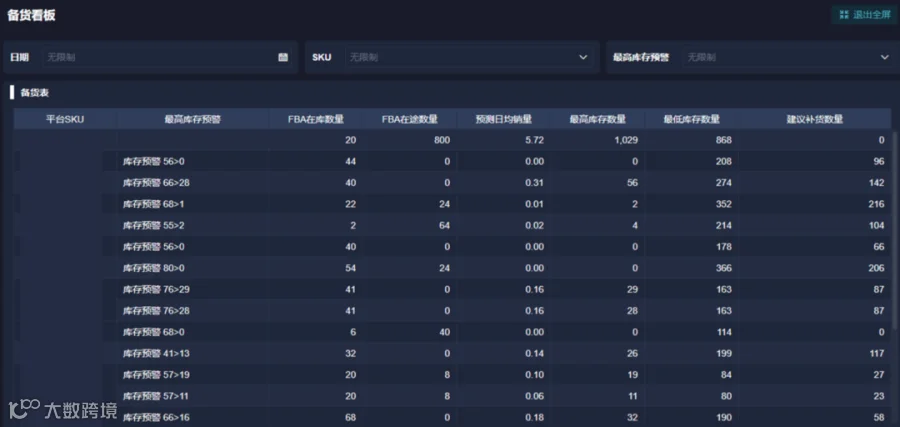Expand the 最高库存预警 filter dropdown chevron
Screen dimensions: 900x427
[885, 57]
